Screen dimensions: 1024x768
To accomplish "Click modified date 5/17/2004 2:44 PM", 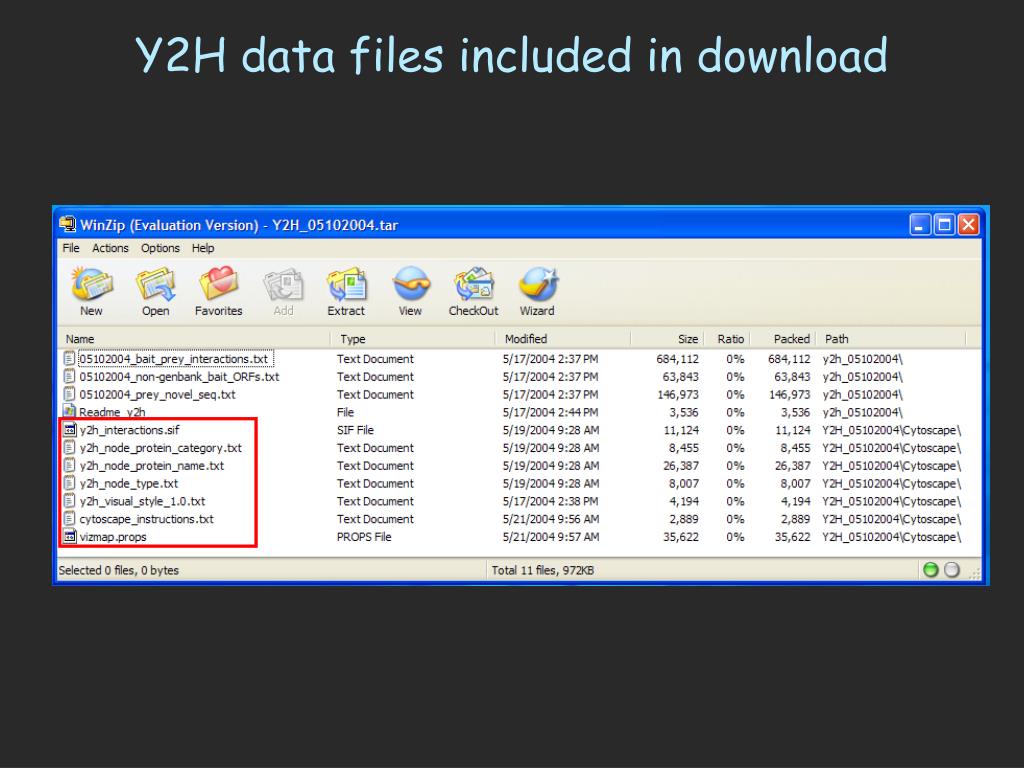I will (551, 412).
